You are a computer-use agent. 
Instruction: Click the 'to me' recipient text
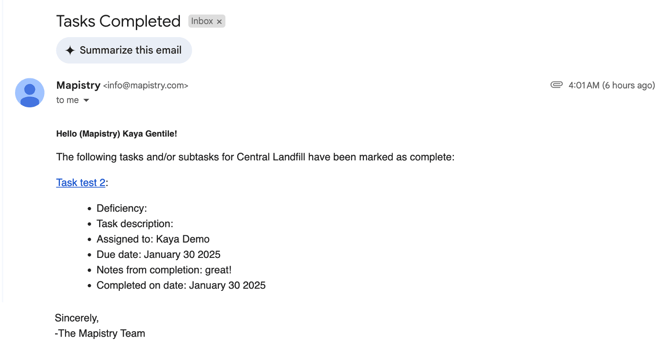click(68, 100)
